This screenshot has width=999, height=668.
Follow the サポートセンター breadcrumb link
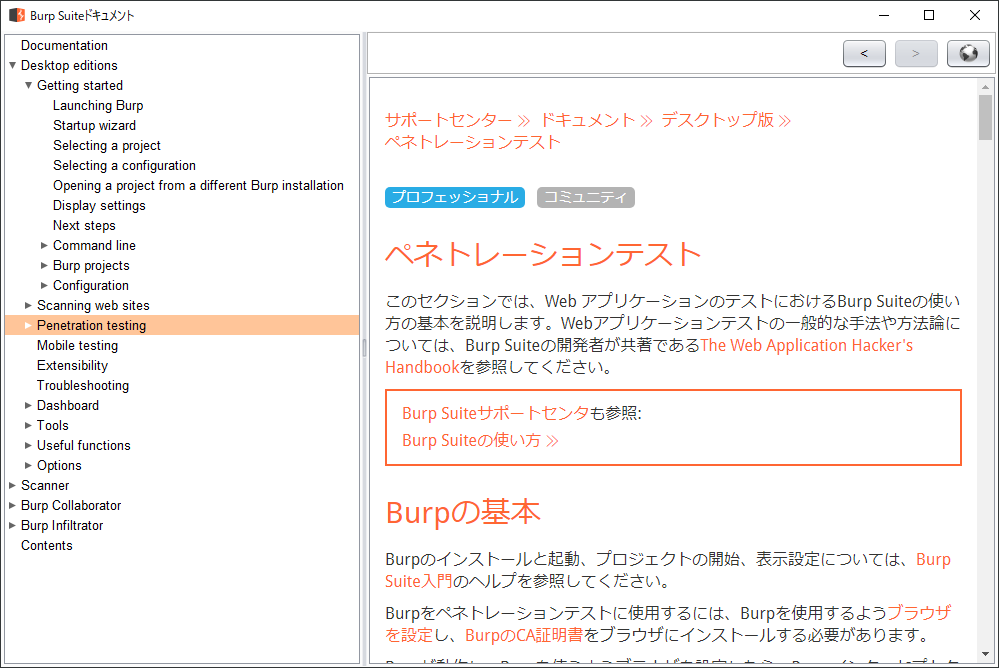(448, 120)
